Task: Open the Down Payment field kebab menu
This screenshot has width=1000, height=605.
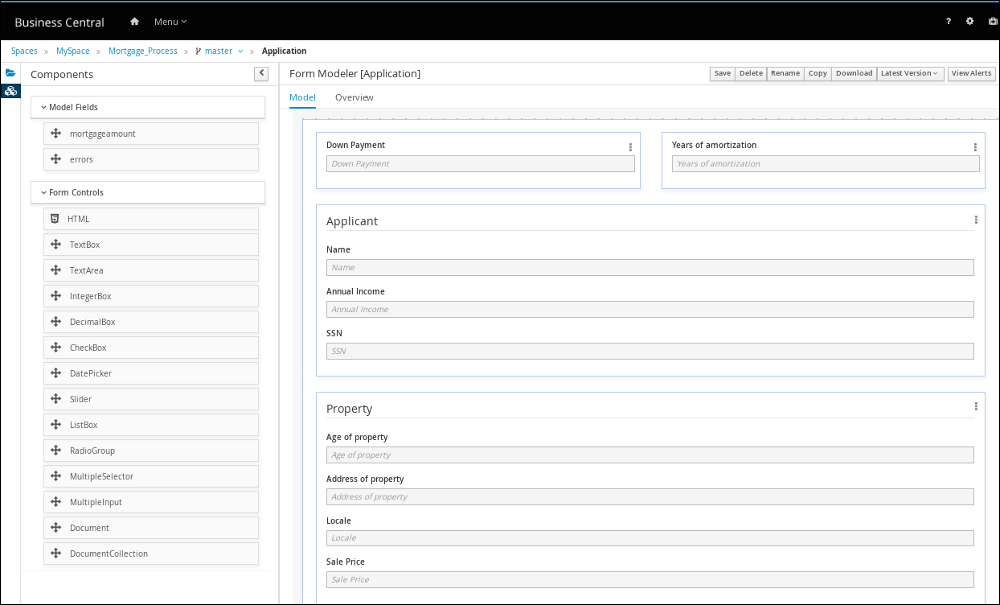Action: (630, 147)
